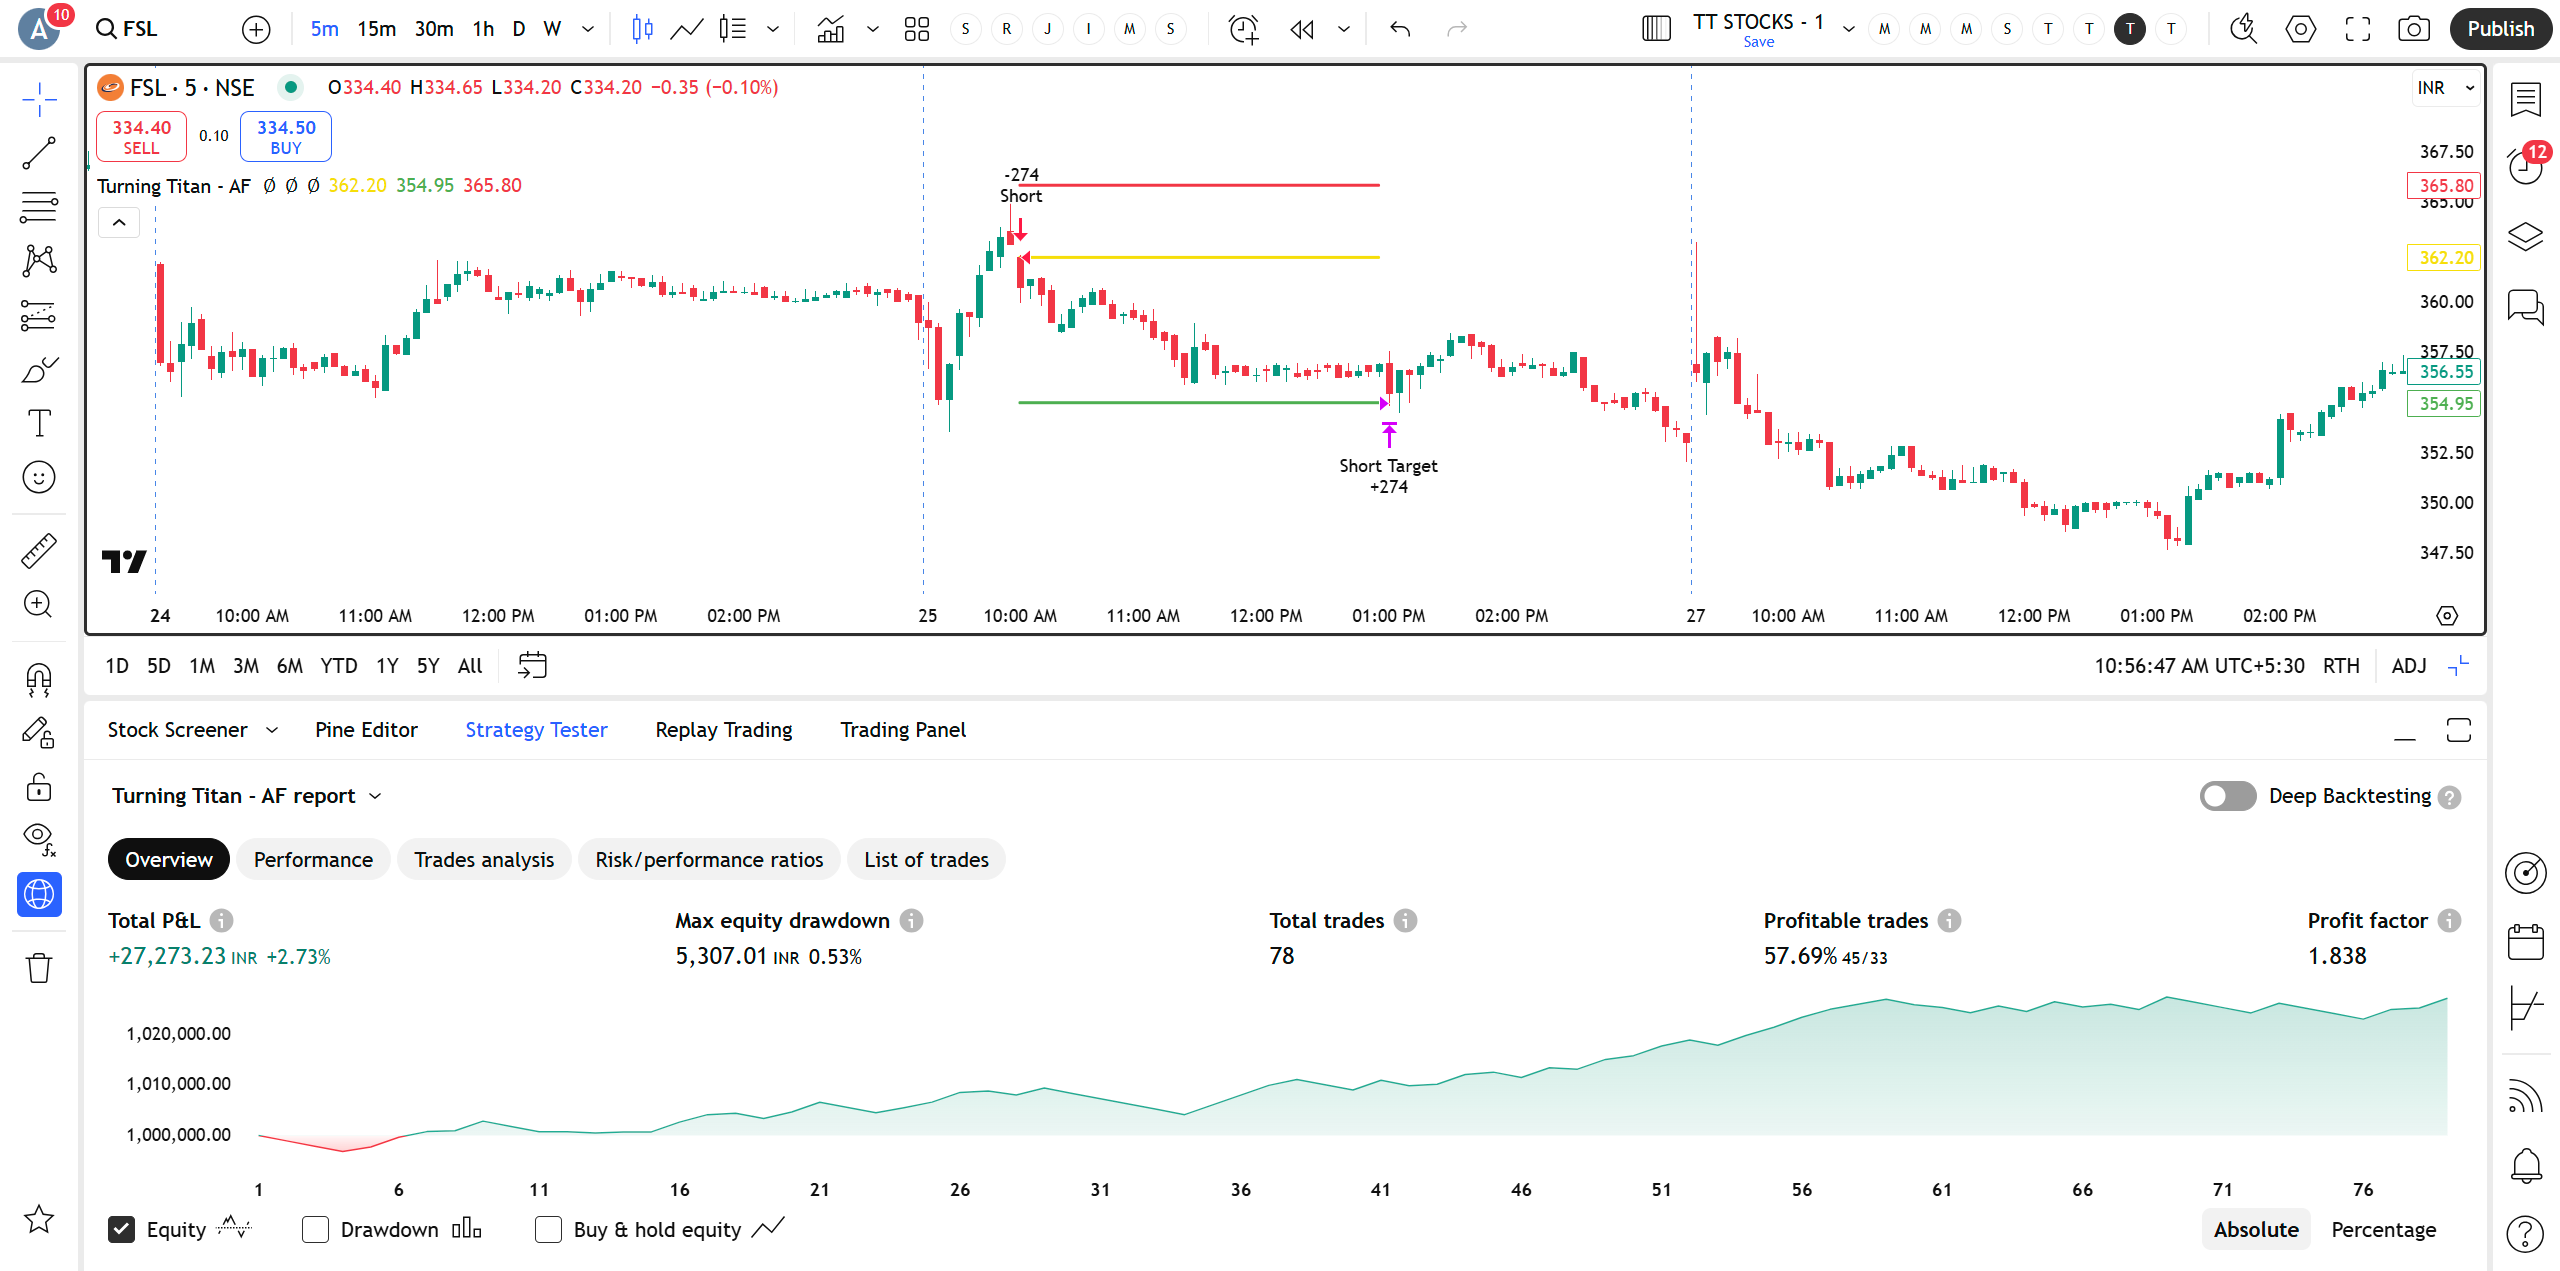This screenshot has width=2560, height=1271.
Task: Select the trend line drawing tool
Action: click(x=39, y=153)
